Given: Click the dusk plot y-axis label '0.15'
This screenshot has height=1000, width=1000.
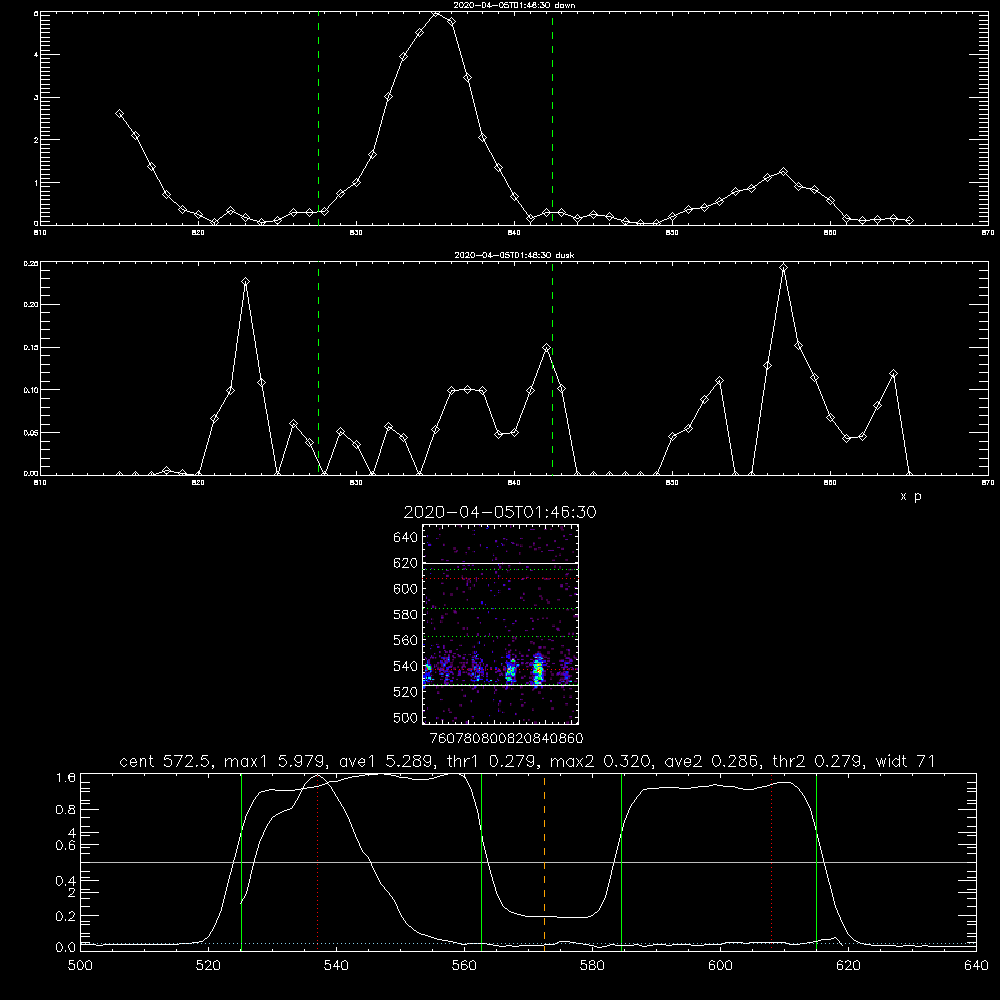Looking at the screenshot, I should click(x=31, y=348).
